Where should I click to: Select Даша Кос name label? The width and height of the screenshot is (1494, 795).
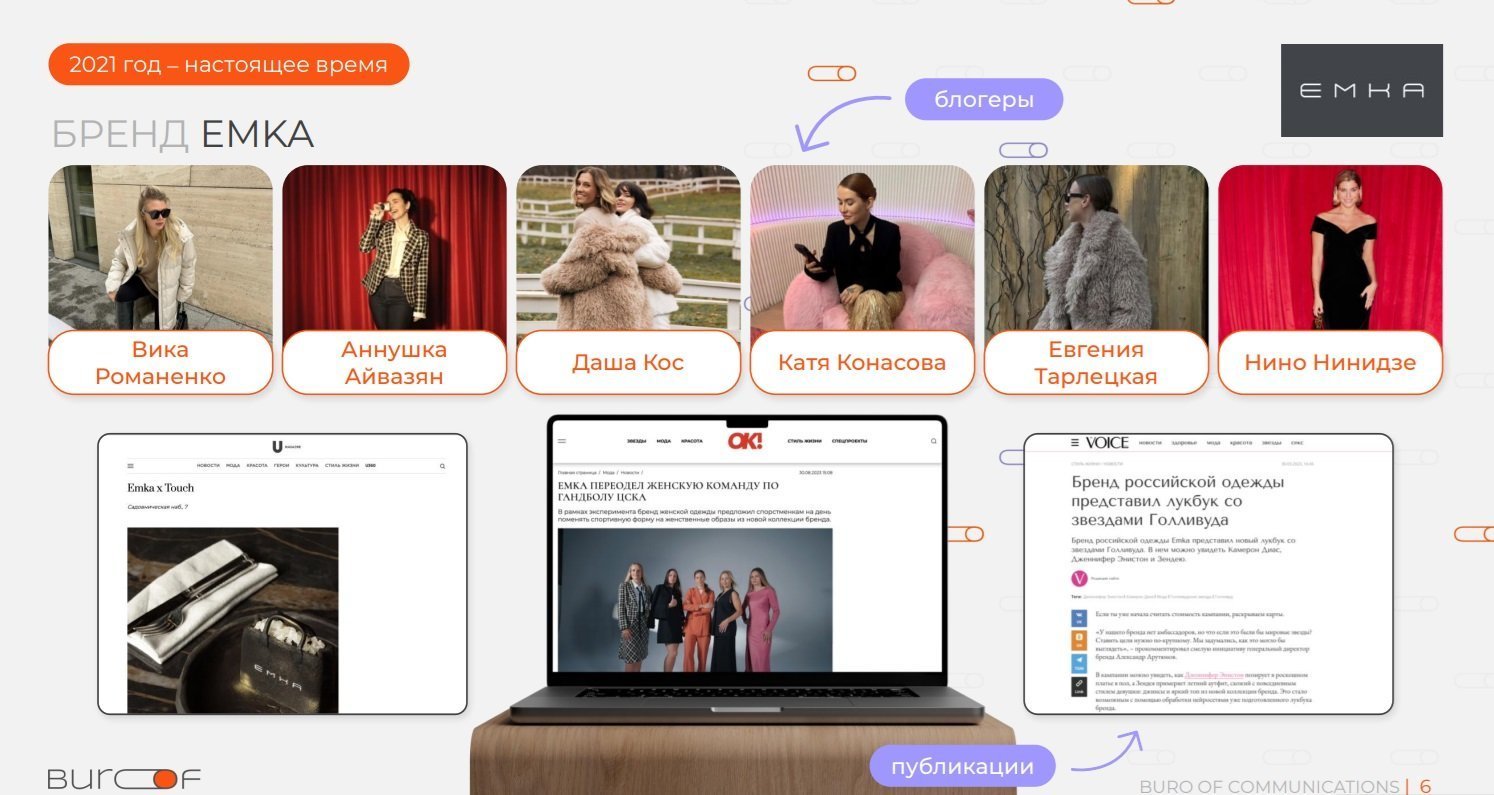click(x=628, y=363)
